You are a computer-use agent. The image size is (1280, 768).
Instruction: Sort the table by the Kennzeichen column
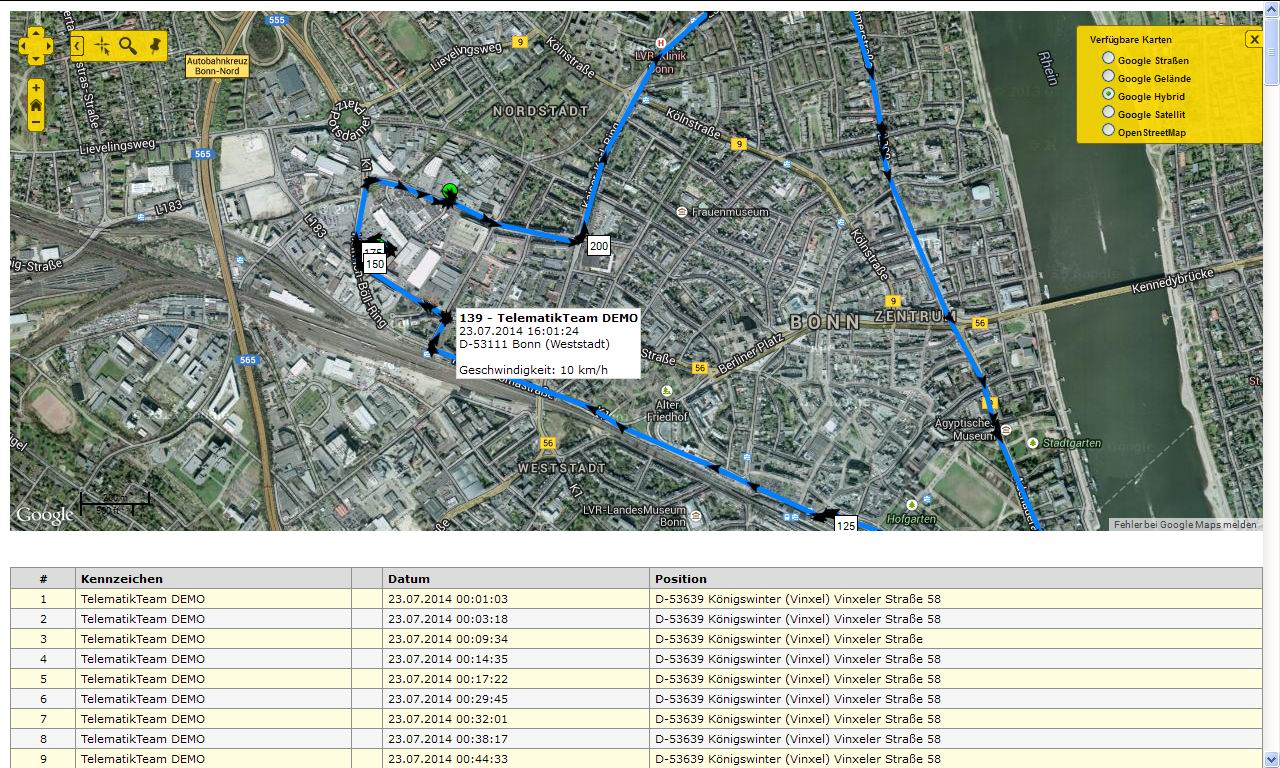213,578
